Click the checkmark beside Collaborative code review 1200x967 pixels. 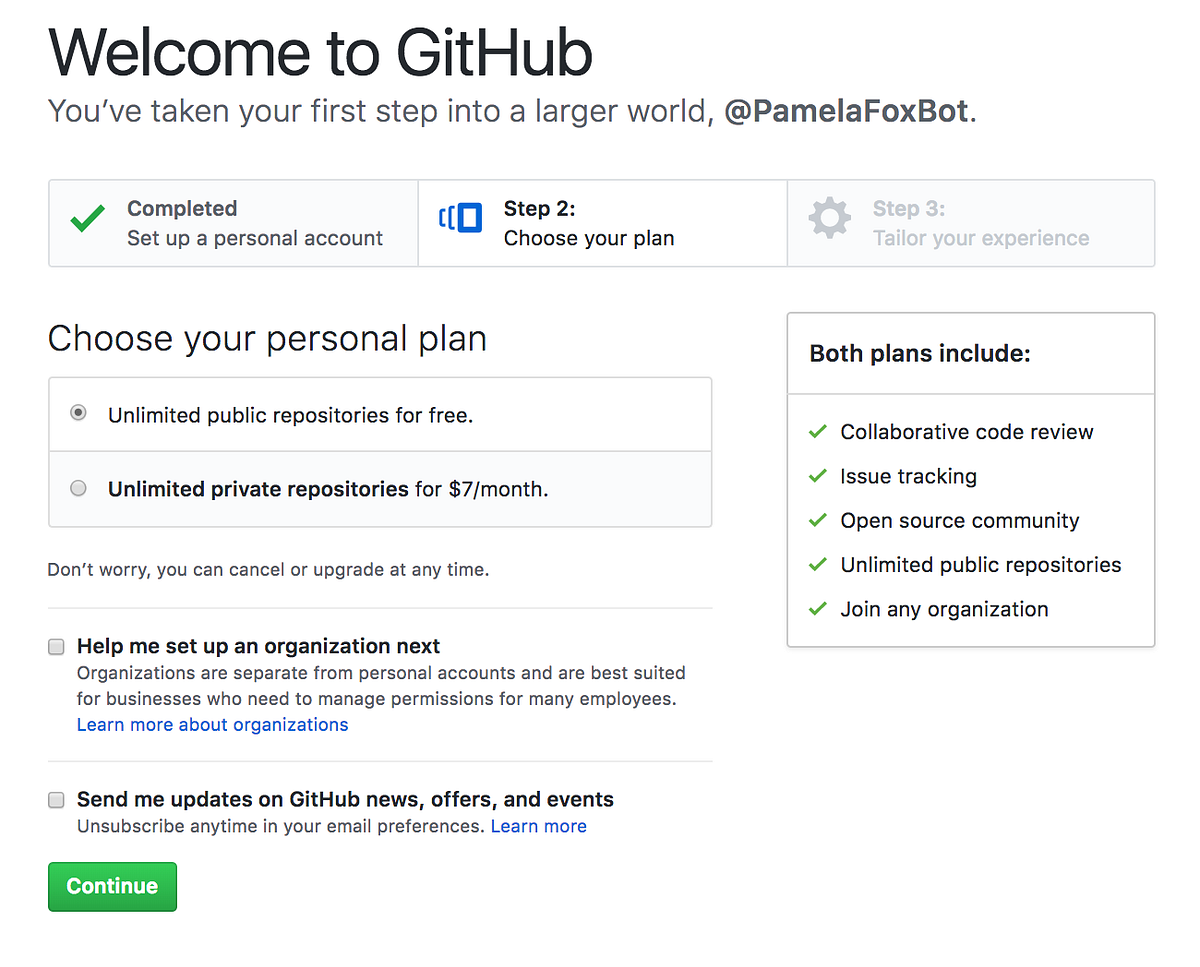pyautogui.click(x=817, y=431)
